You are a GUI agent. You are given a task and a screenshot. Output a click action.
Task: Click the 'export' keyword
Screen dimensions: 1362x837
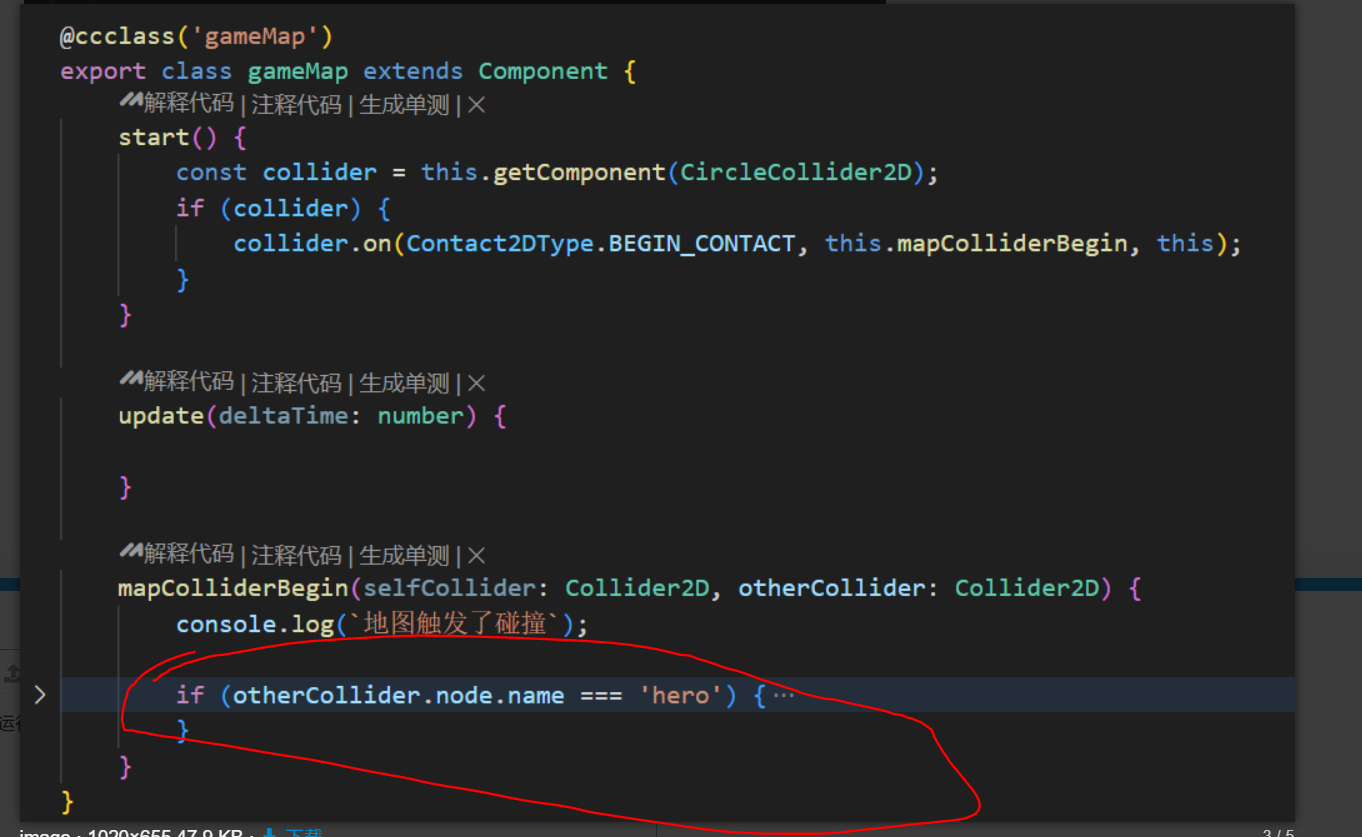[x=103, y=72]
